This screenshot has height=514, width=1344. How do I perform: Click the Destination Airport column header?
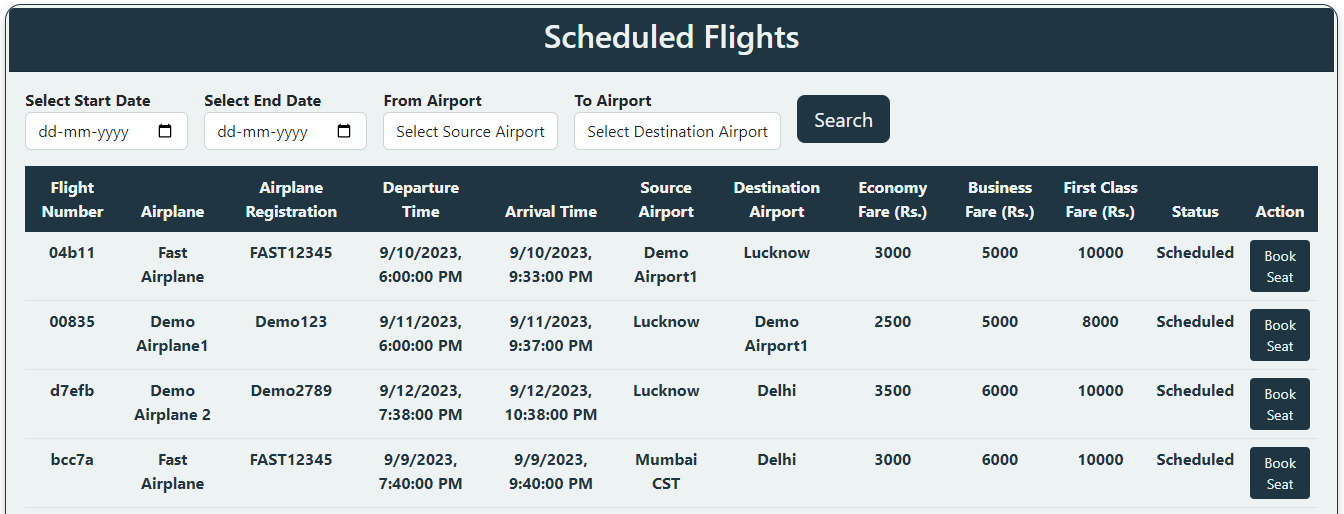[776, 199]
